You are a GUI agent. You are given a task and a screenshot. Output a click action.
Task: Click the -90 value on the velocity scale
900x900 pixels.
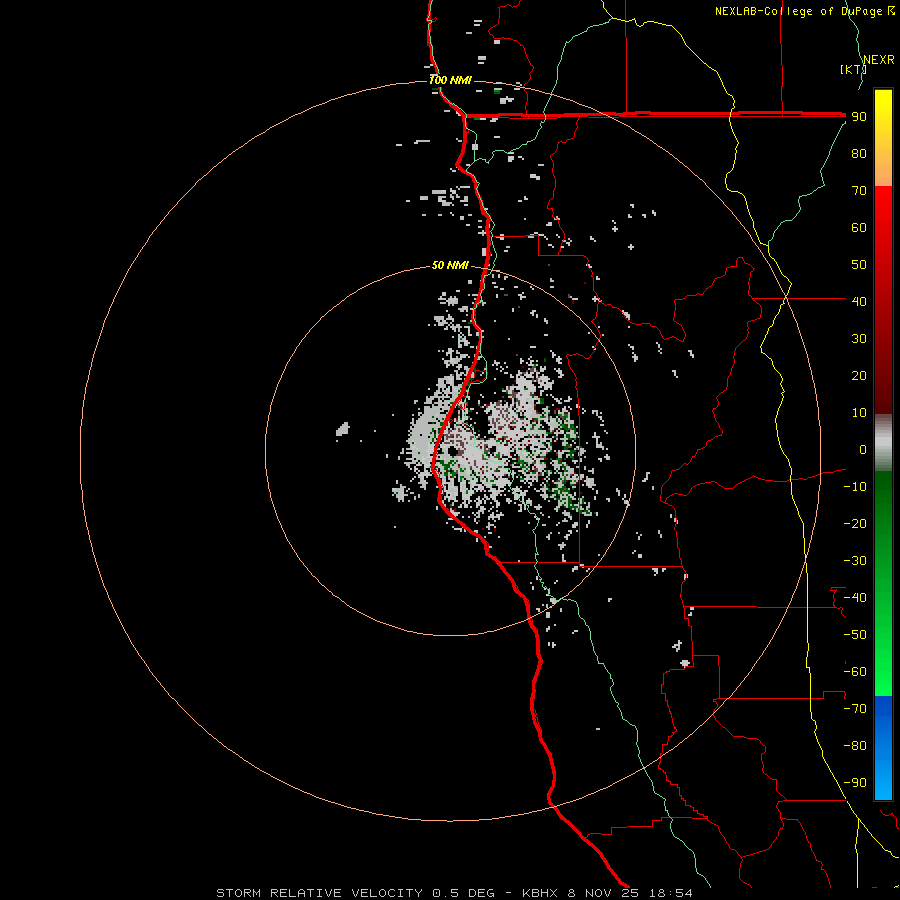(x=855, y=783)
